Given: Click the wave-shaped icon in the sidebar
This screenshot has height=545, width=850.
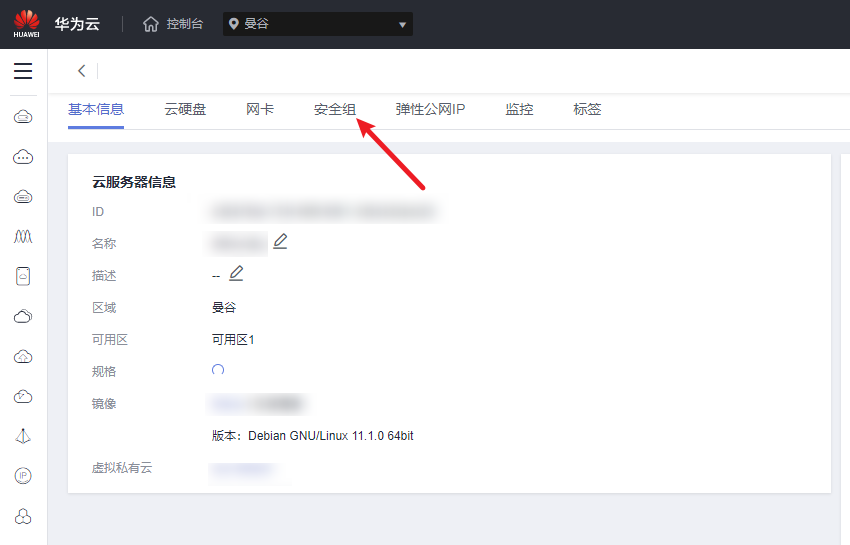Looking at the screenshot, I should click(x=23, y=237).
